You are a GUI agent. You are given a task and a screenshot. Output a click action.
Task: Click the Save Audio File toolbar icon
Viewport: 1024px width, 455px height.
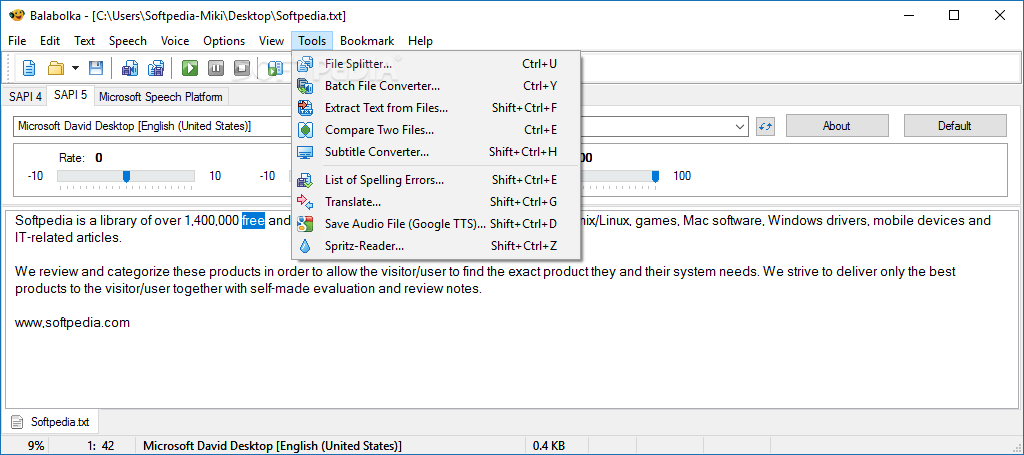coord(129,67)
